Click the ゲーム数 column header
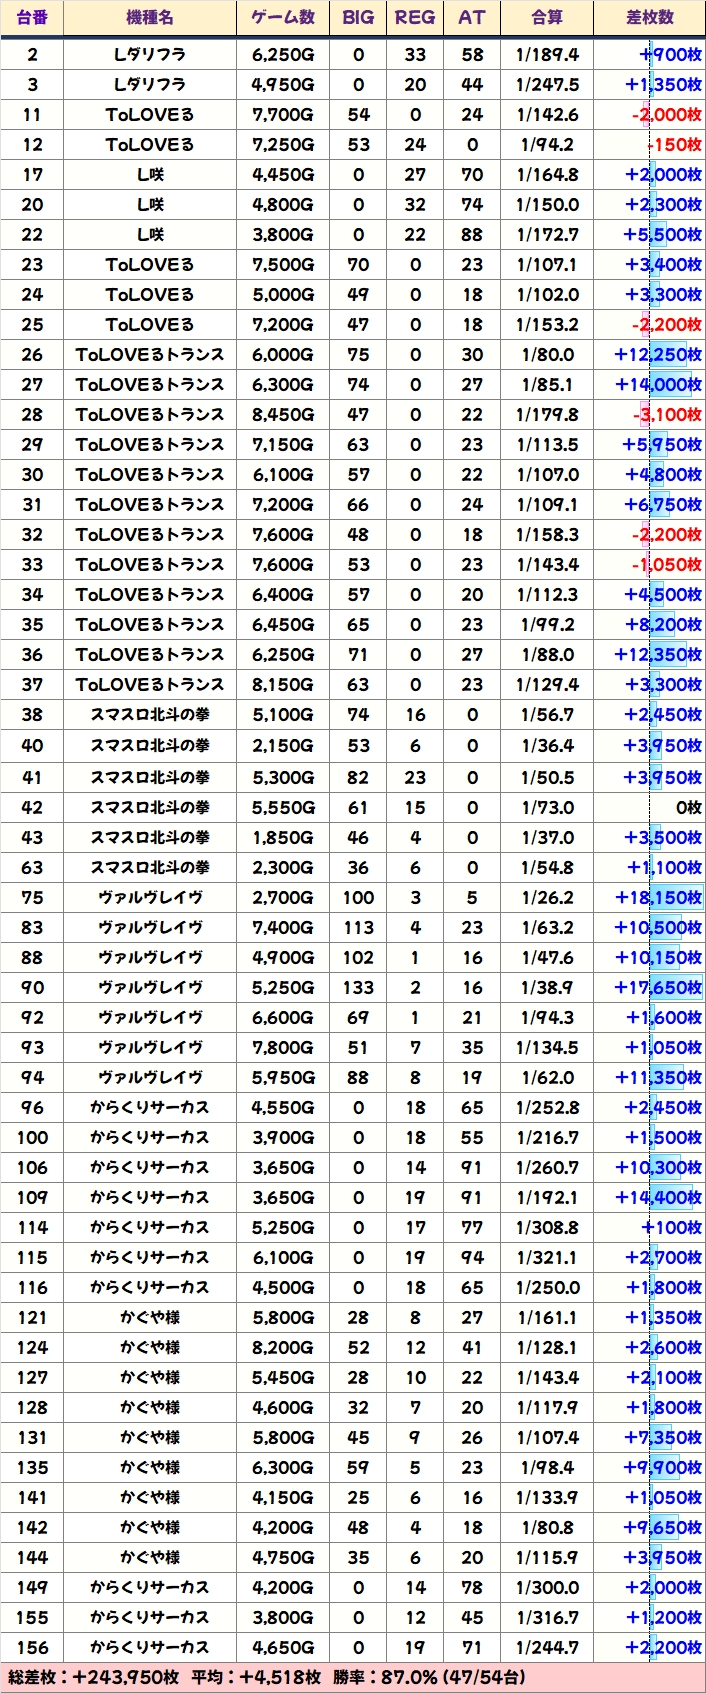Viewport: 706px width, 1693px height. click(283, 17)
